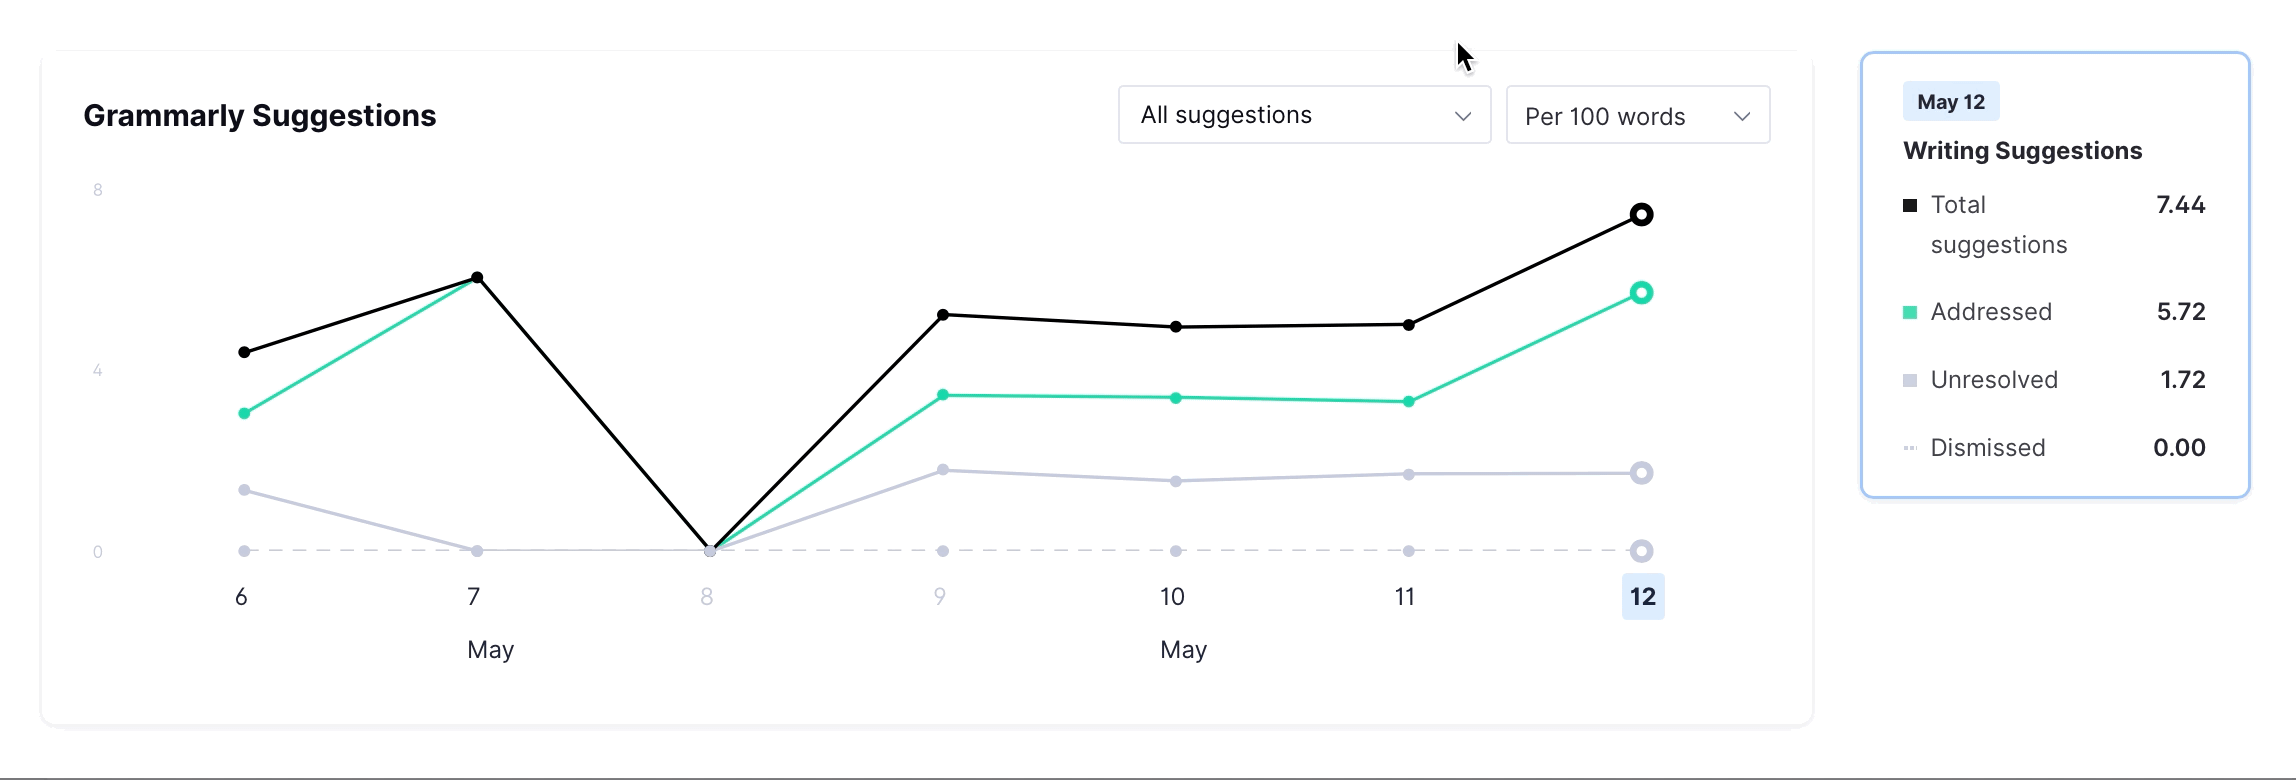The image size is (2296, 780).
Task: Click the black data point for May 6
Action: [244, 352]
